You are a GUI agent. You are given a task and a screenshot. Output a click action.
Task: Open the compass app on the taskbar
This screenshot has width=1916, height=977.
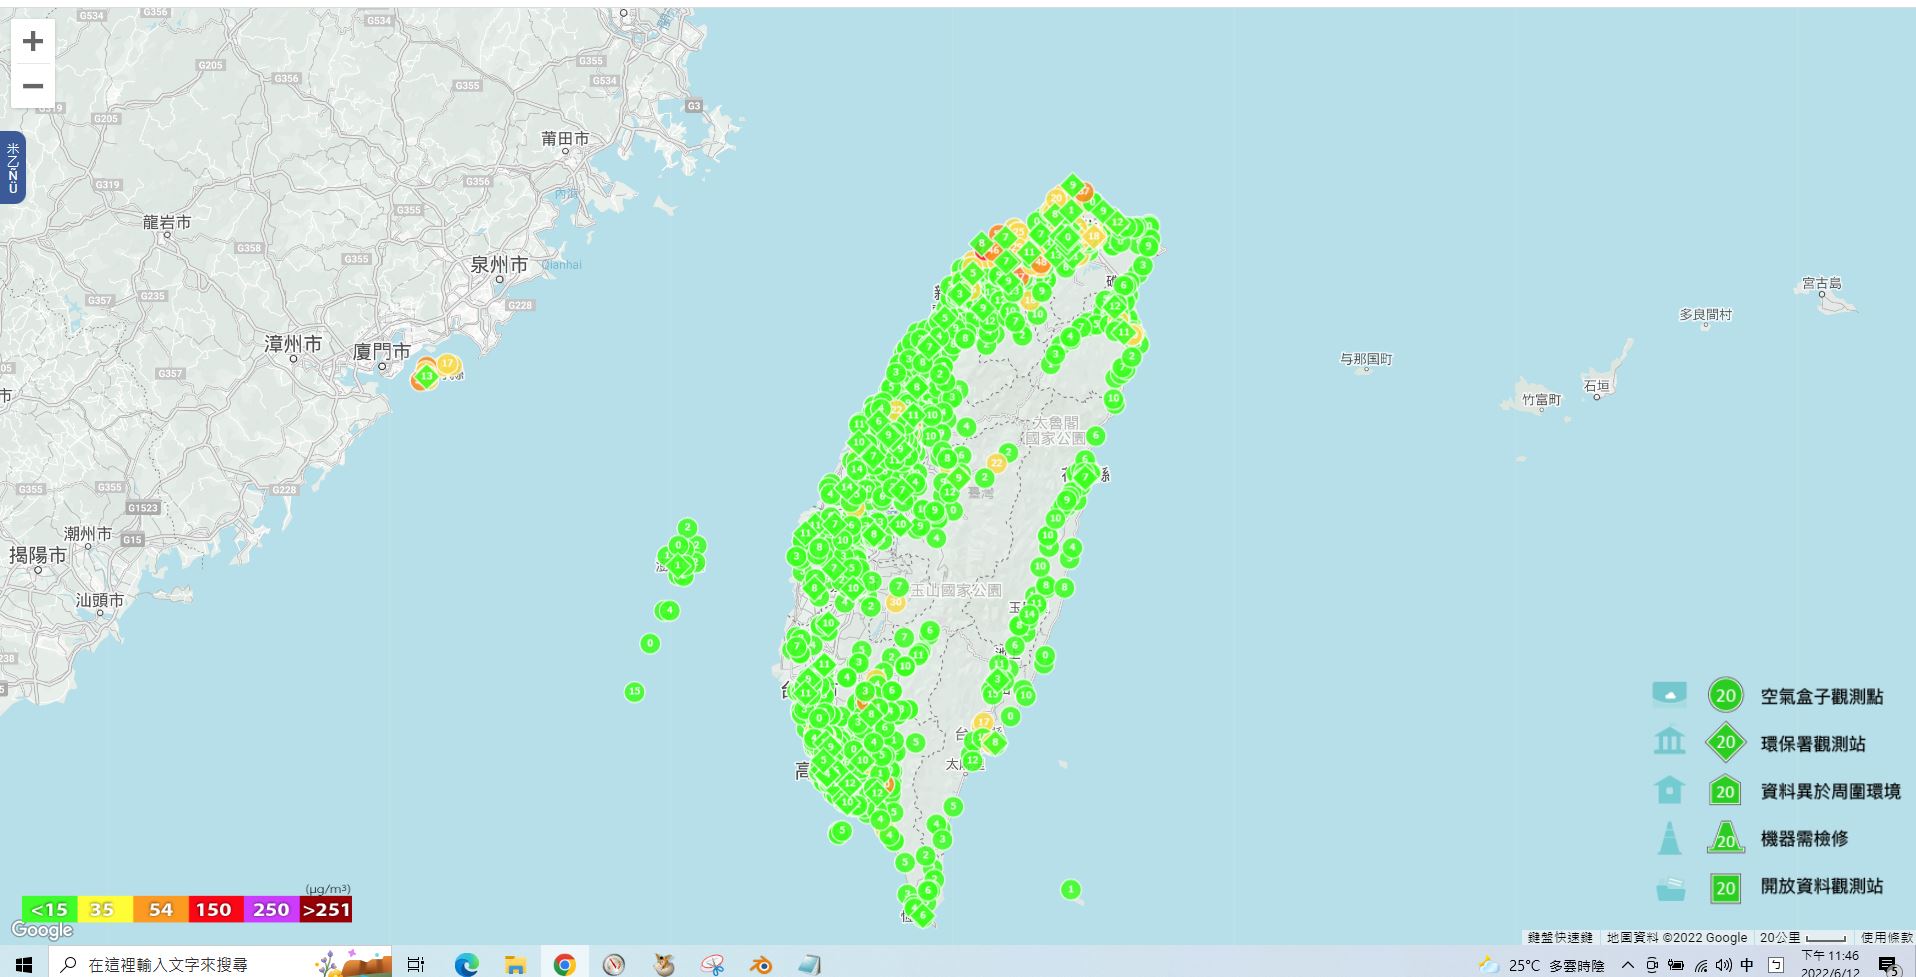point(614,964)
